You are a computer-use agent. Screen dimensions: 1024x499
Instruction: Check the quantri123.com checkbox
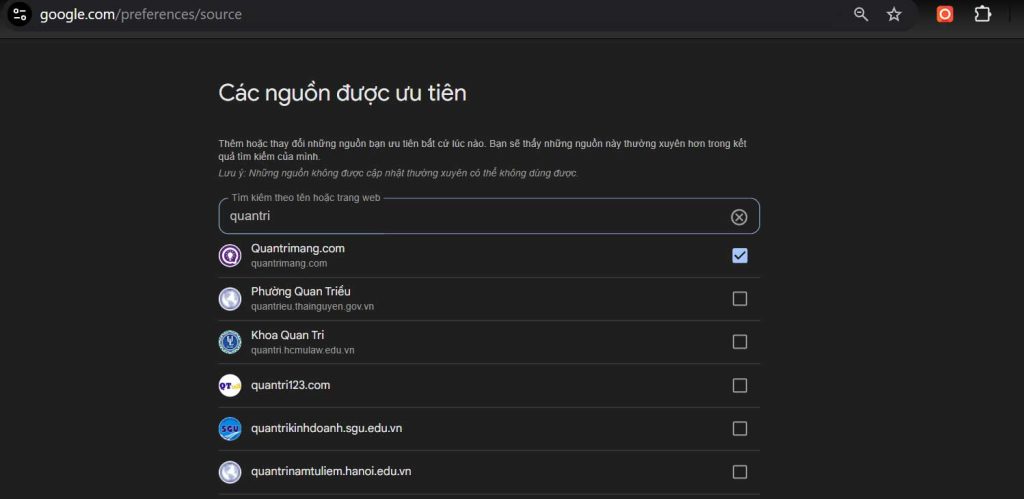click(x=739, y=385)
